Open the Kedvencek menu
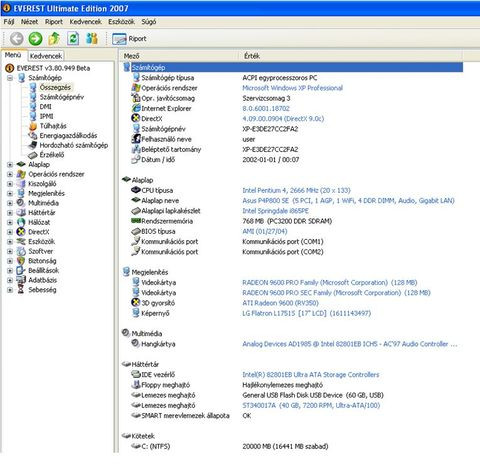Viewport: 480px width, 466px height. click(x=85, y=22)
